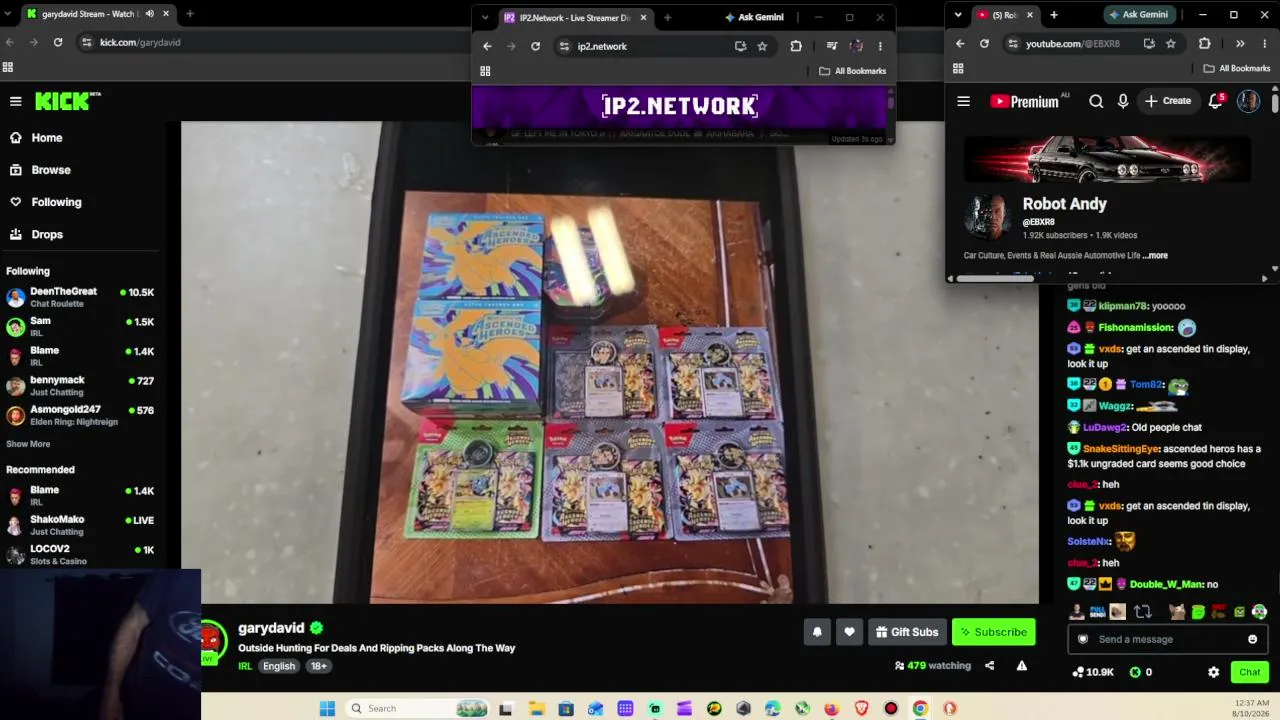Screen dimensions: 1280x720
Task: Open the emote picker in chat input
Action: click(1252, 639)
